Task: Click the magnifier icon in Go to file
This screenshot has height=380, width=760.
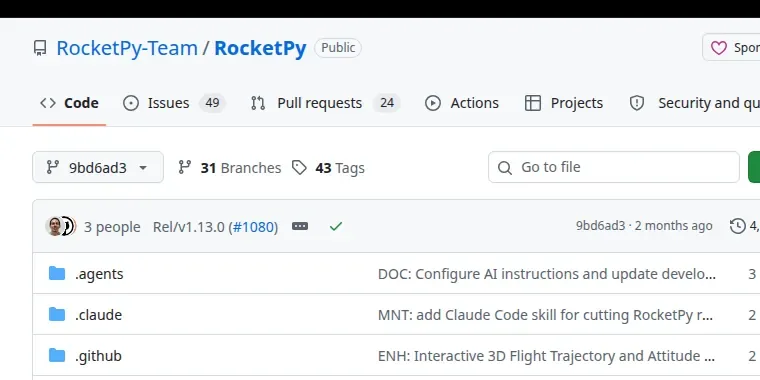Action: point(505,168)
